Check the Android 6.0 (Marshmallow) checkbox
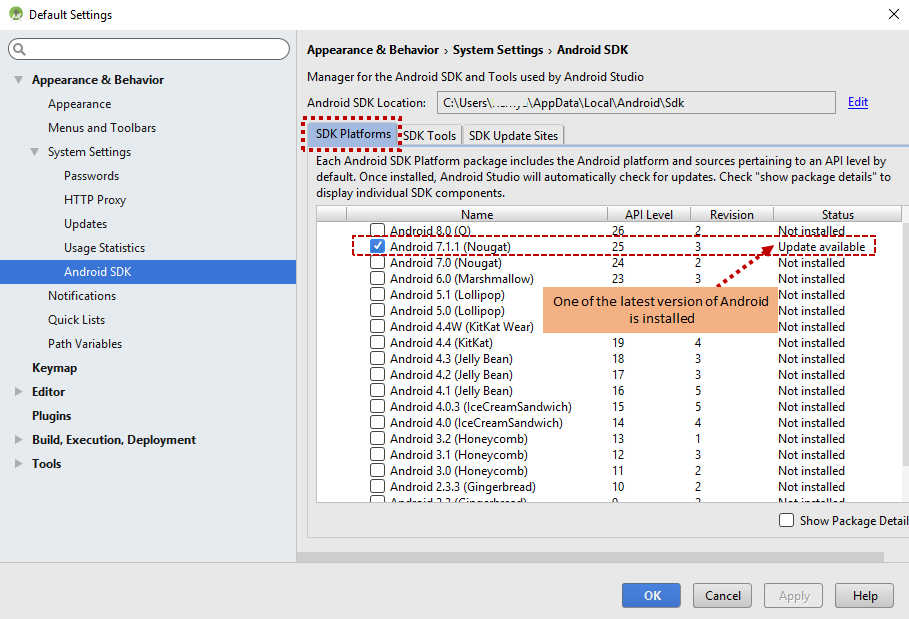Viewport: 909px width, 619px height. click(x=377, y=278)
